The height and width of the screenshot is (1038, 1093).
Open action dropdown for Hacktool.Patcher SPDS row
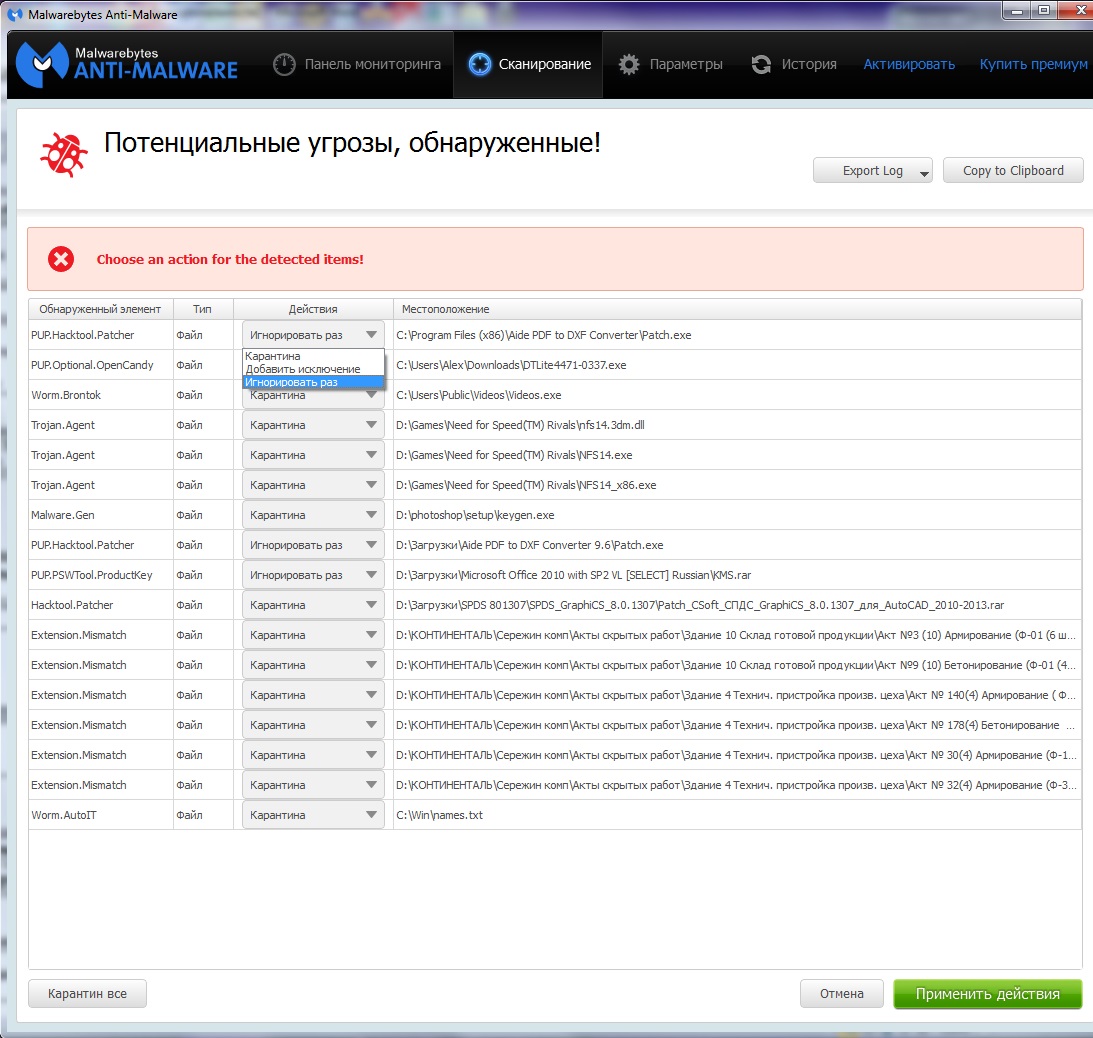pyautogui.click(x=313, y=605)
